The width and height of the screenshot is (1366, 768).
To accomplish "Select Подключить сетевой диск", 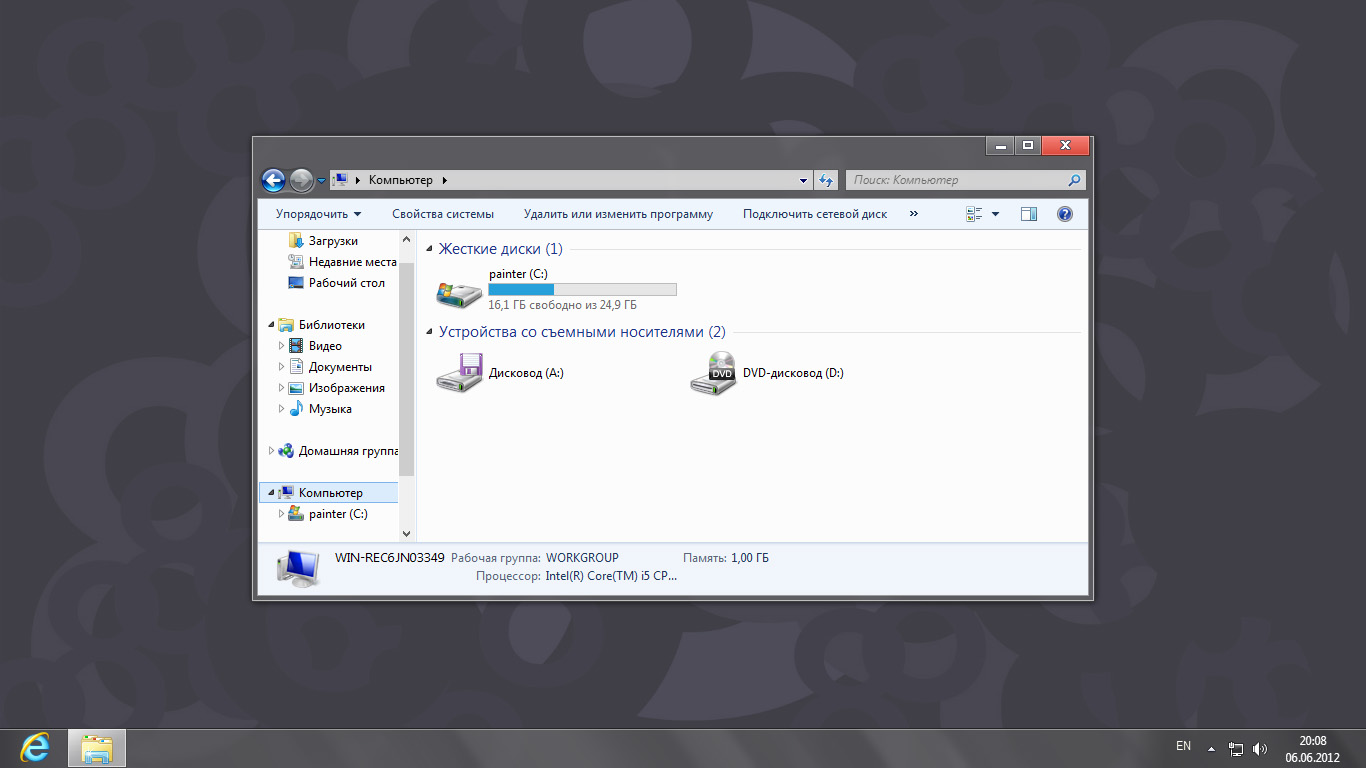I will click(815, 214).
